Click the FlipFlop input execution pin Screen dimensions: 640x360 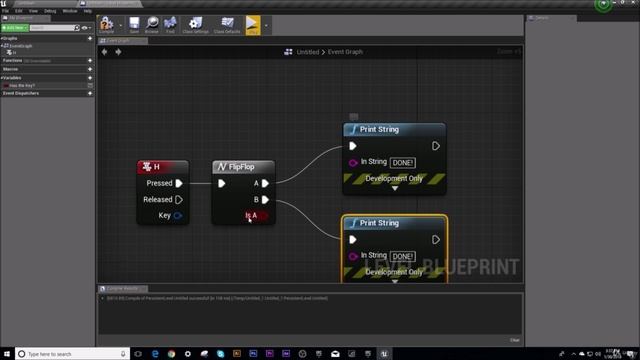(222, 183)
